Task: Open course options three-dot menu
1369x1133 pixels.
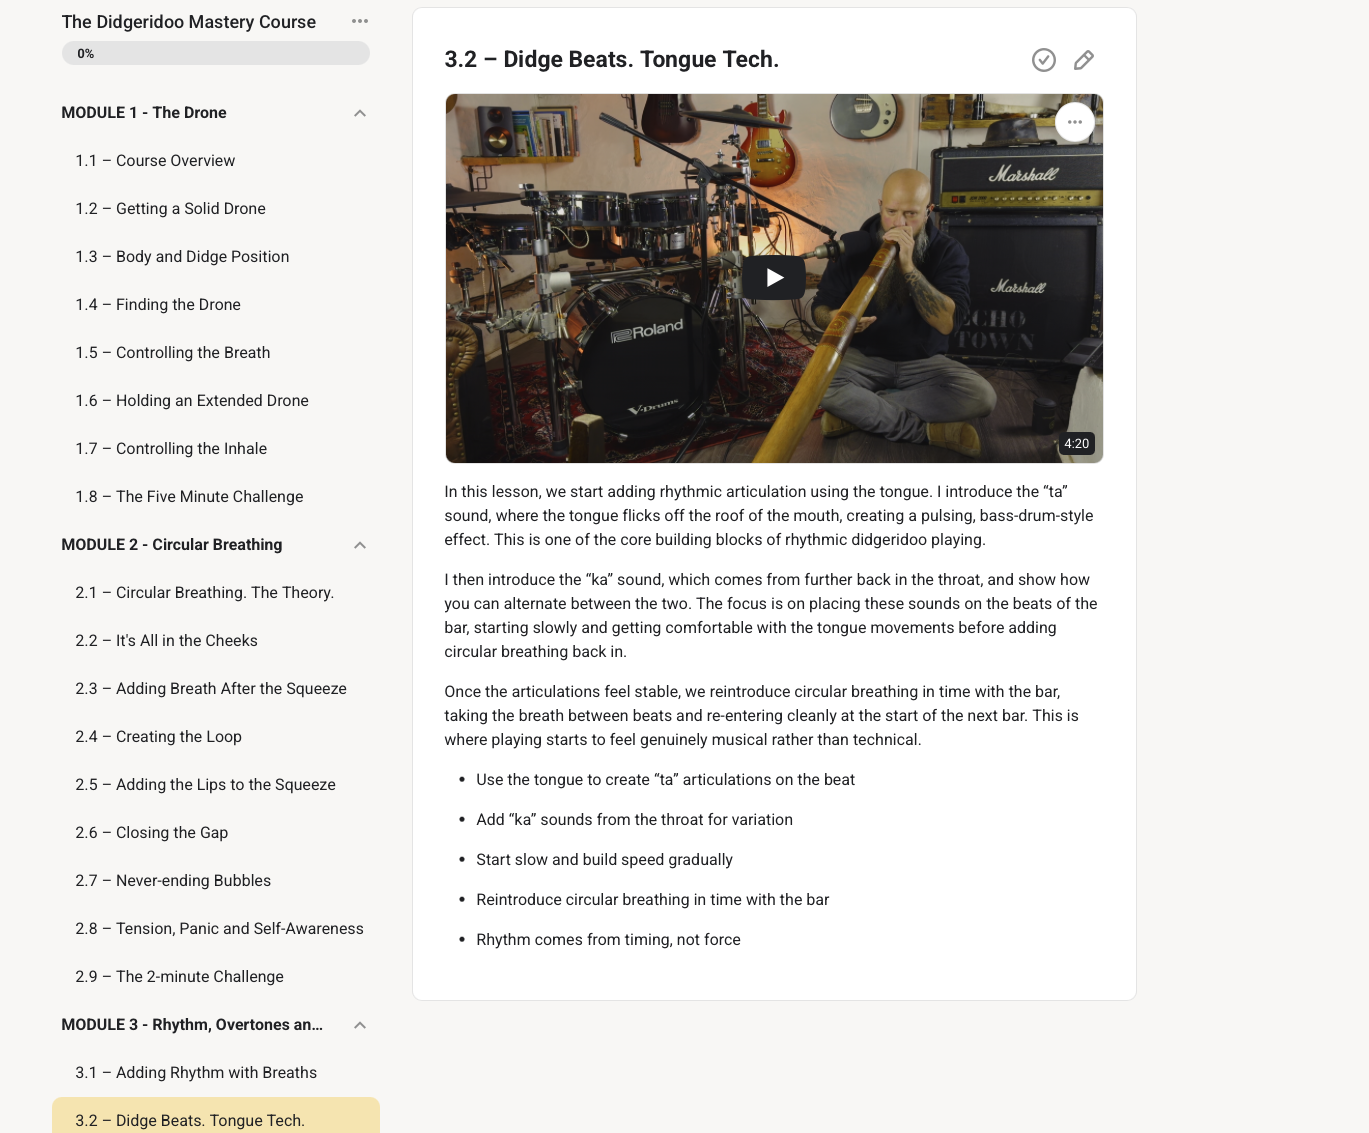Action: [360, 21]
